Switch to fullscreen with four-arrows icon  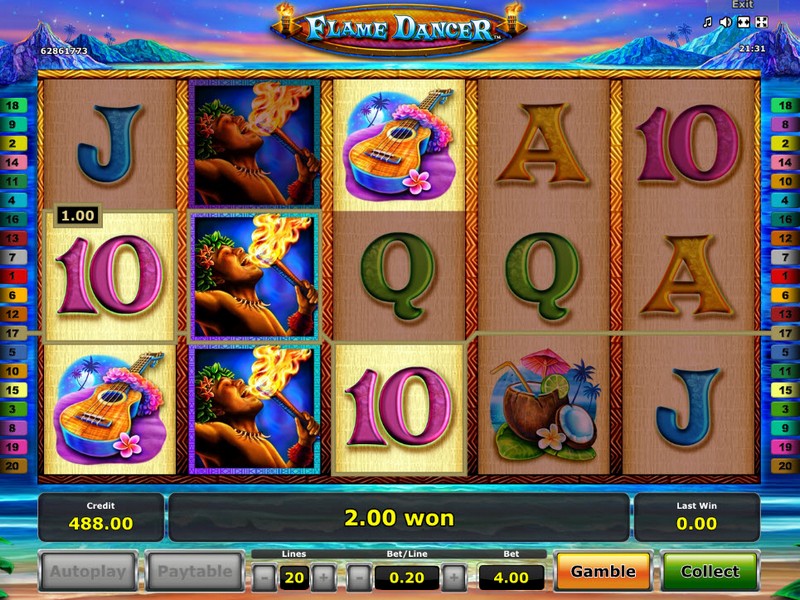(x=761, y=22)
